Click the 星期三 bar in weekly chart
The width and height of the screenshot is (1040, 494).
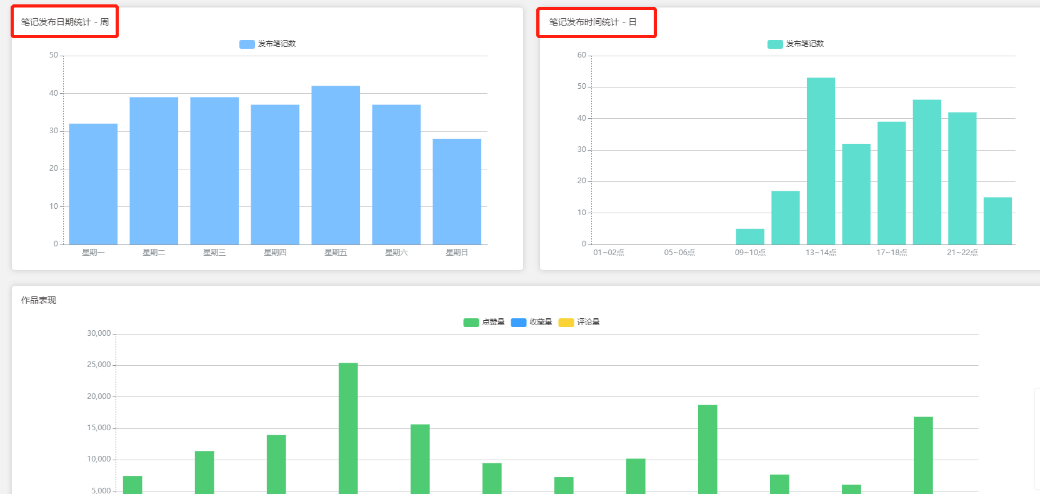214,170
